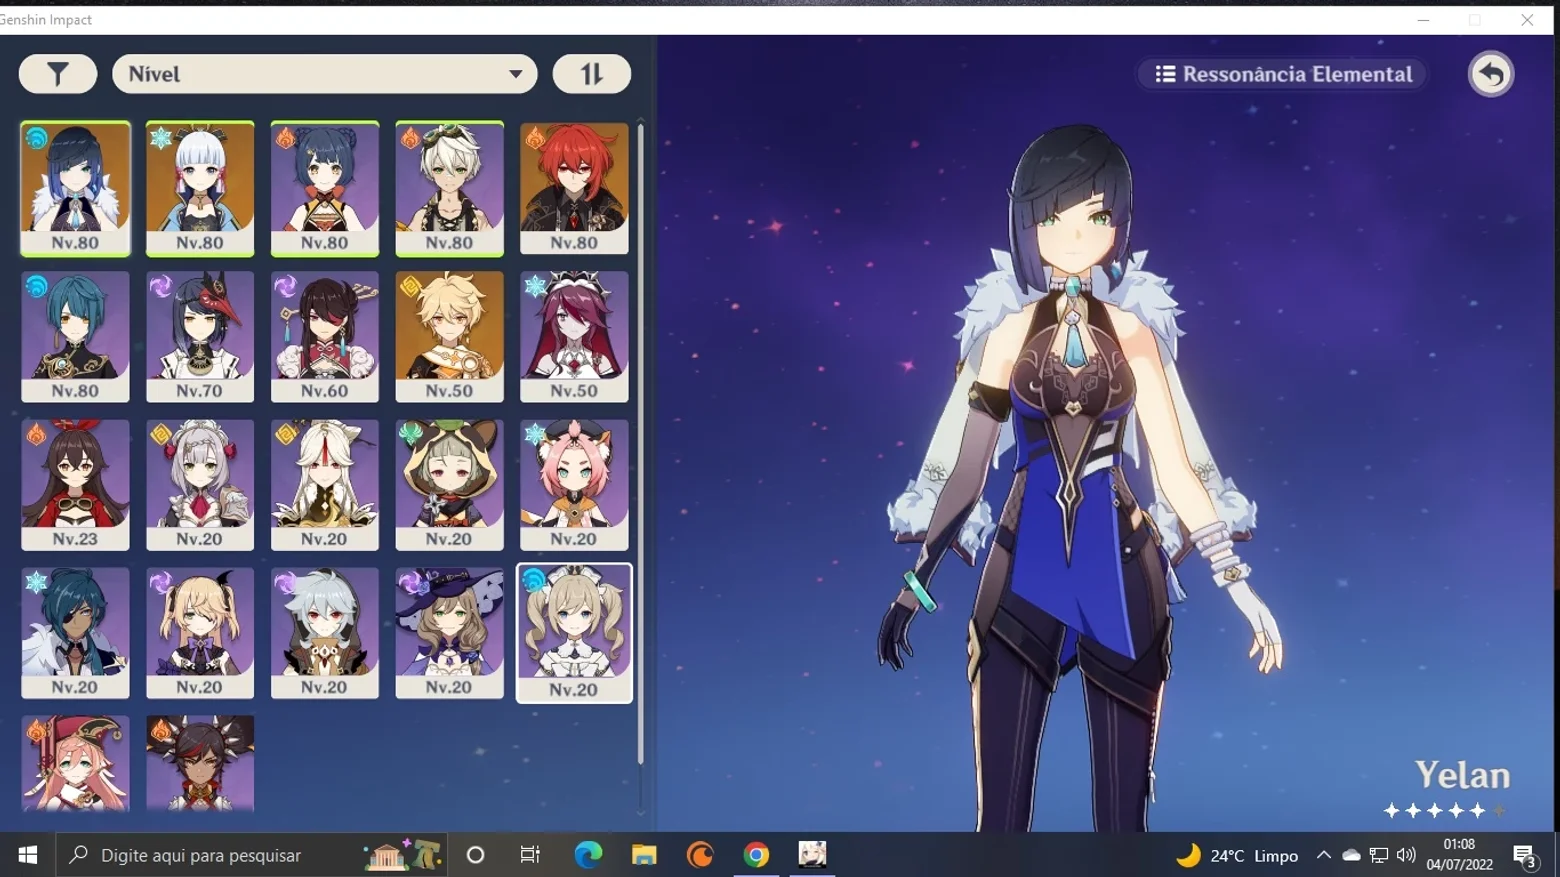The image size is (1560, 877).
Task: Select Kujou Sara at Nv.70
Action: click(x=200, y=336)
